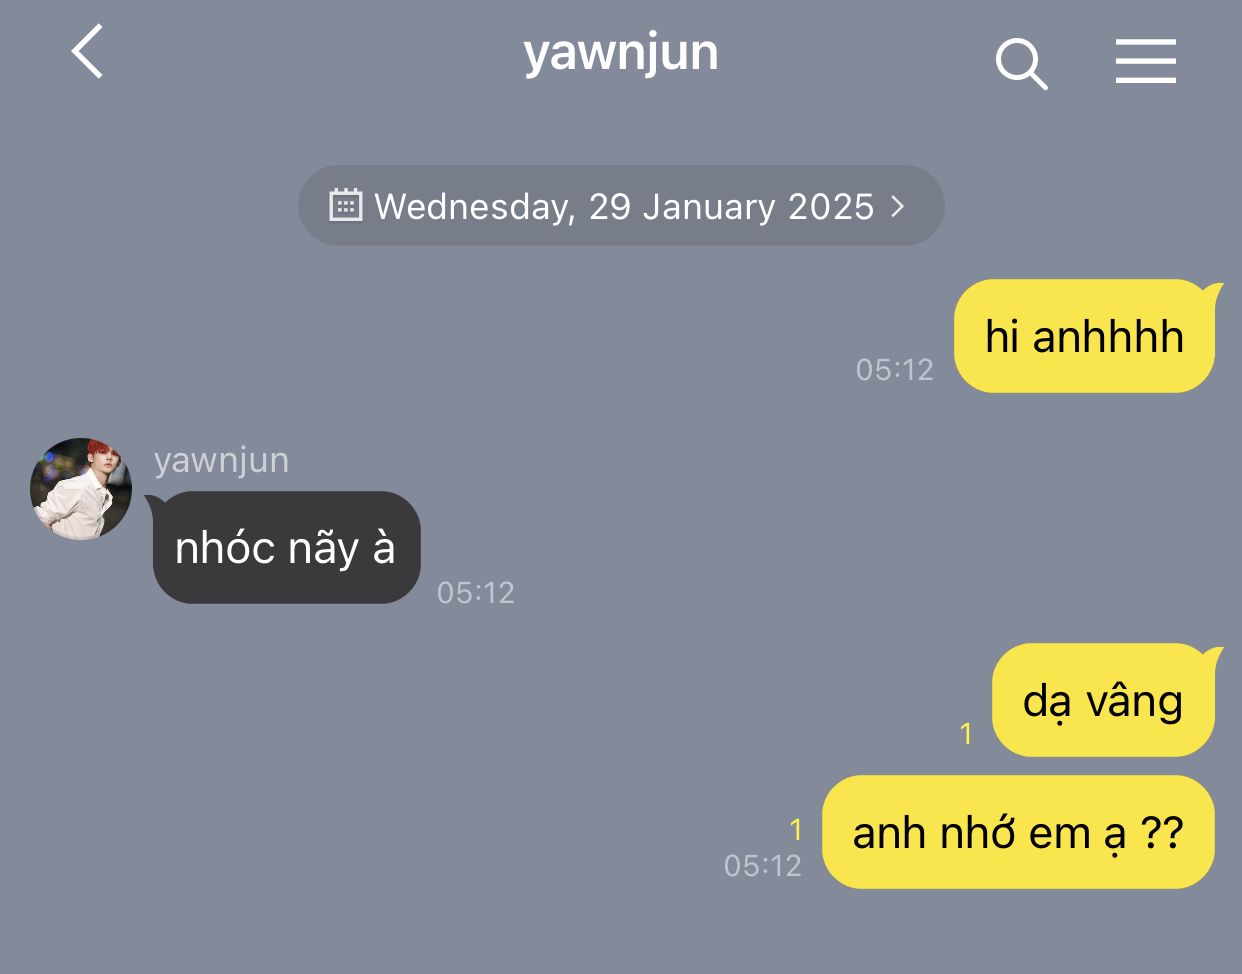1242x974 pixels.
Task: Tap the 05:12 timestamp beside "anh nhớ em ạ ??"
Action: click(x=763, y=865)
